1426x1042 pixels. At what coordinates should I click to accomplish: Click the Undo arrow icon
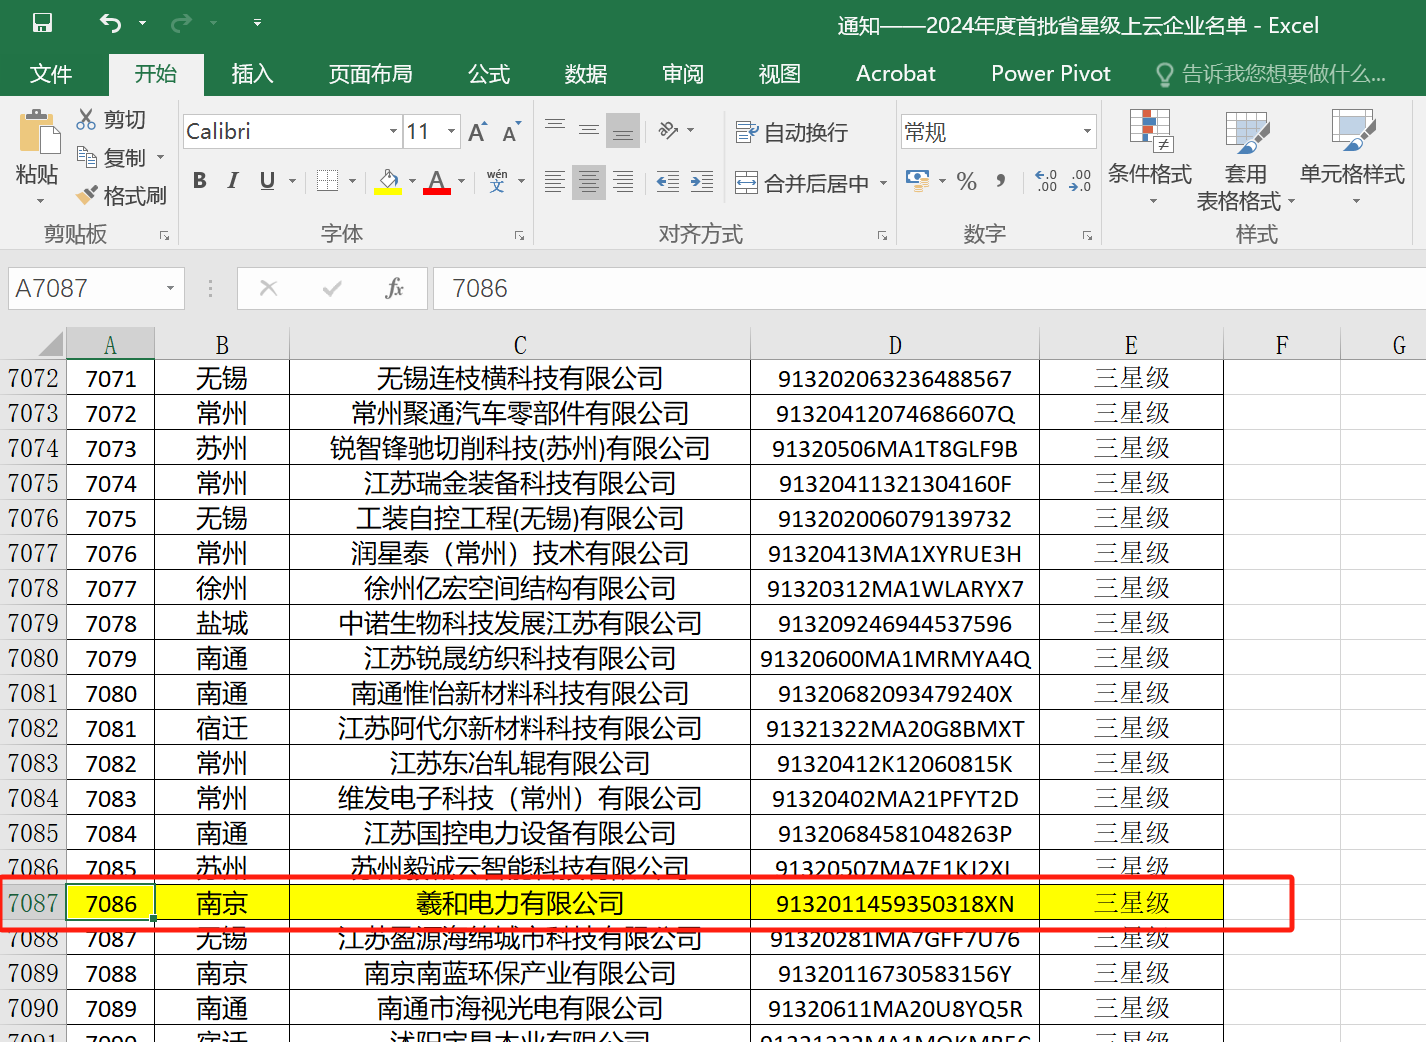pos(110,23)
